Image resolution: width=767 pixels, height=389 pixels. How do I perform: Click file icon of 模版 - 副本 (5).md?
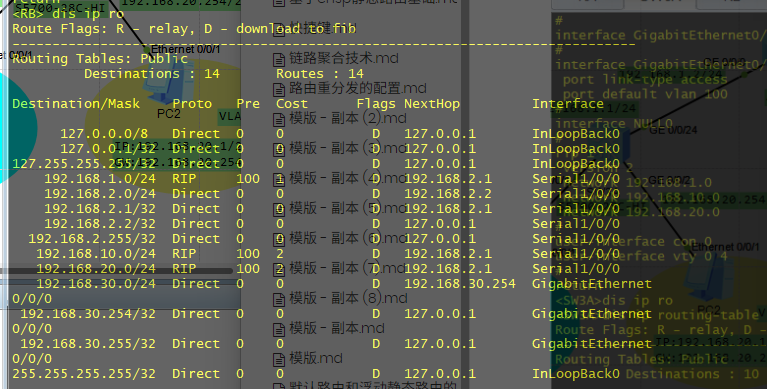click(279, 209)
